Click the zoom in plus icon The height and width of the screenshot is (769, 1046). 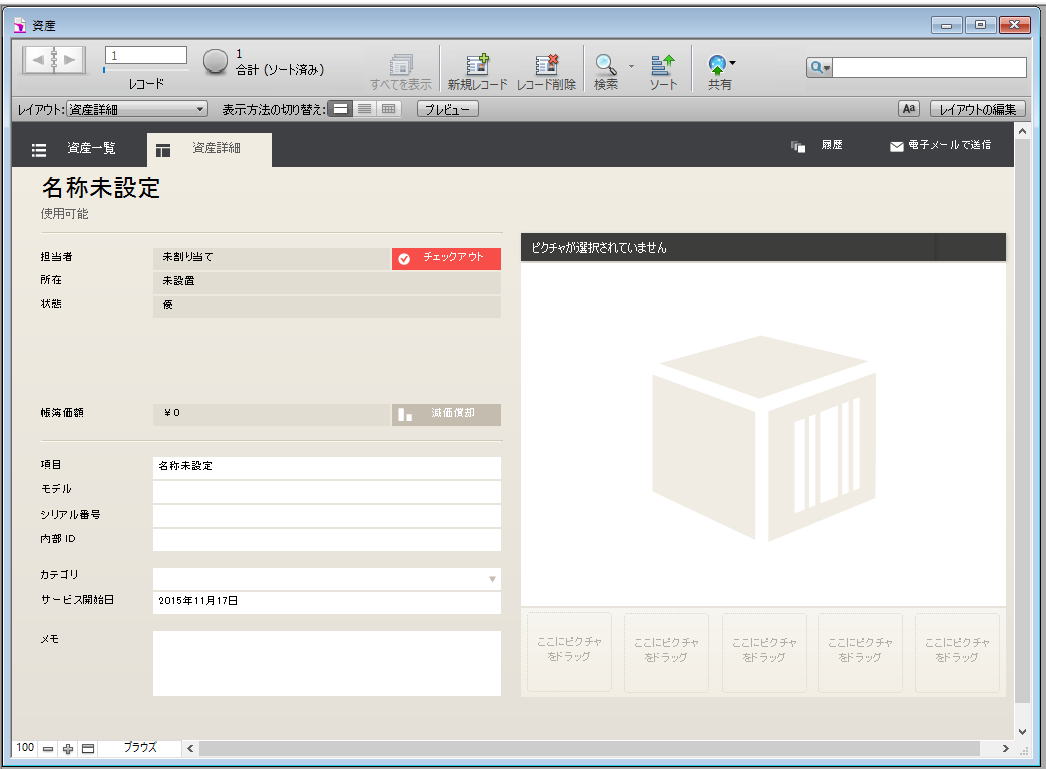[68, 749]
